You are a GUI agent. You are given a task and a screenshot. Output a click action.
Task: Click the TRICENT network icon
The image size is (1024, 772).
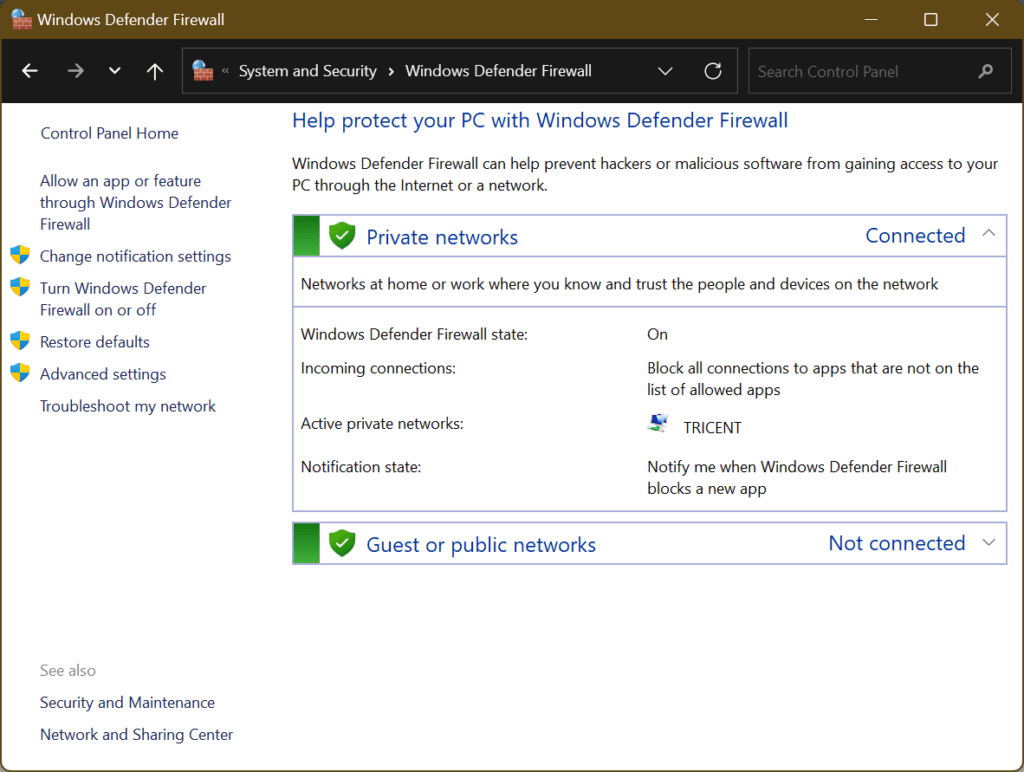pos(658,423)
